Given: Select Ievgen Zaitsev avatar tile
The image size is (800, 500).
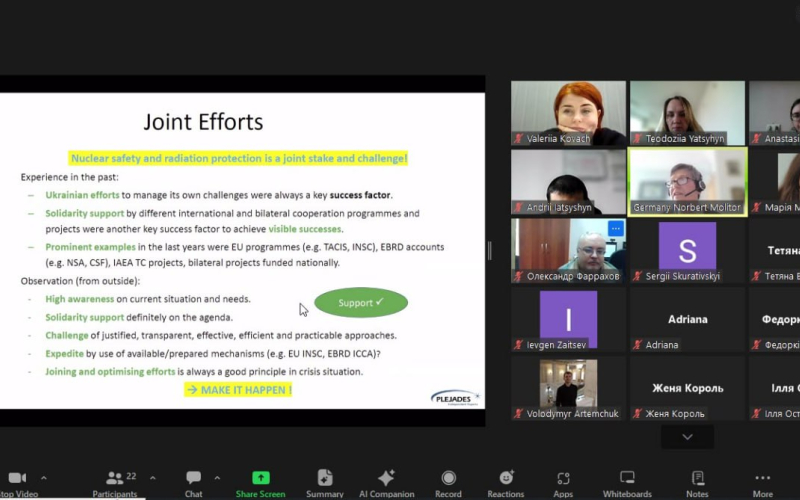Looking at the screenshot, I should (x=568, y=319).
